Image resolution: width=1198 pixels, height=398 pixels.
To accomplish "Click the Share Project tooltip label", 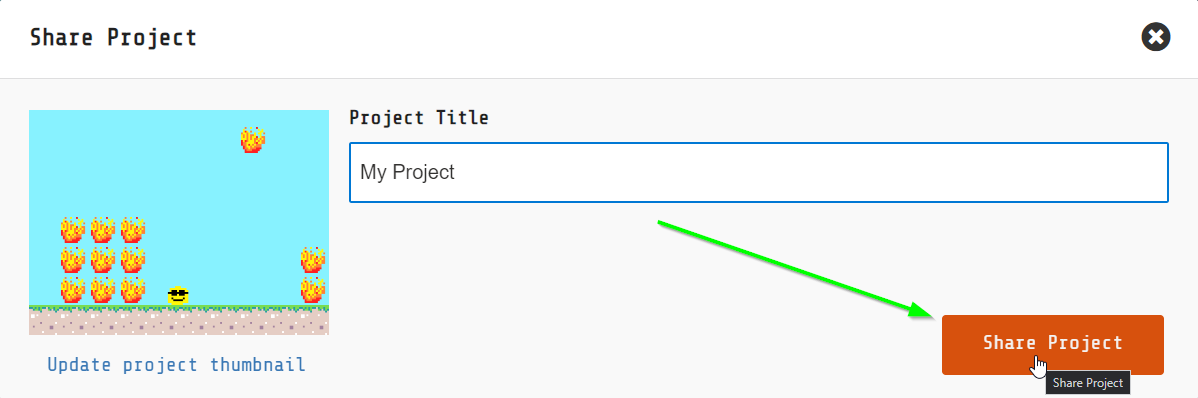I will [1088, 383].
